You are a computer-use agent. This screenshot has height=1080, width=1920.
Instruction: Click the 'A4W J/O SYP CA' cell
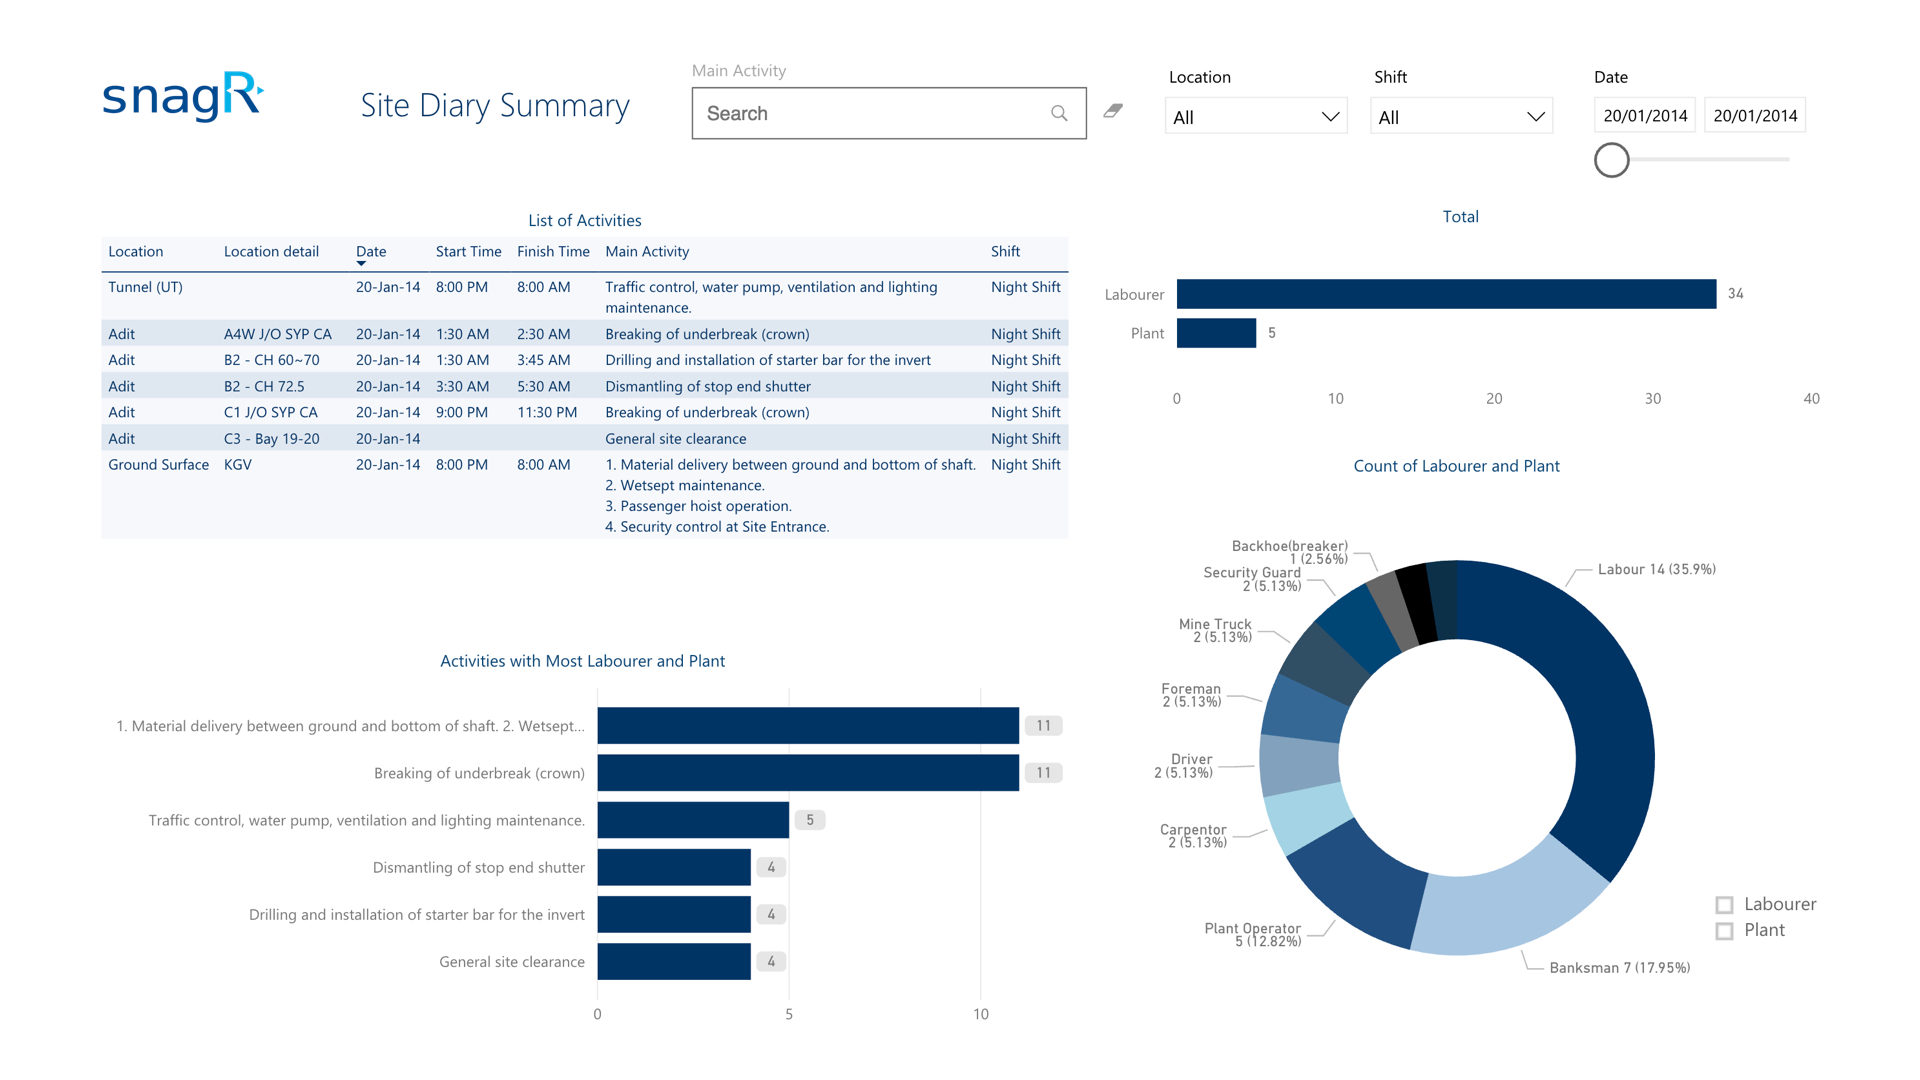[x=277, y=334]
